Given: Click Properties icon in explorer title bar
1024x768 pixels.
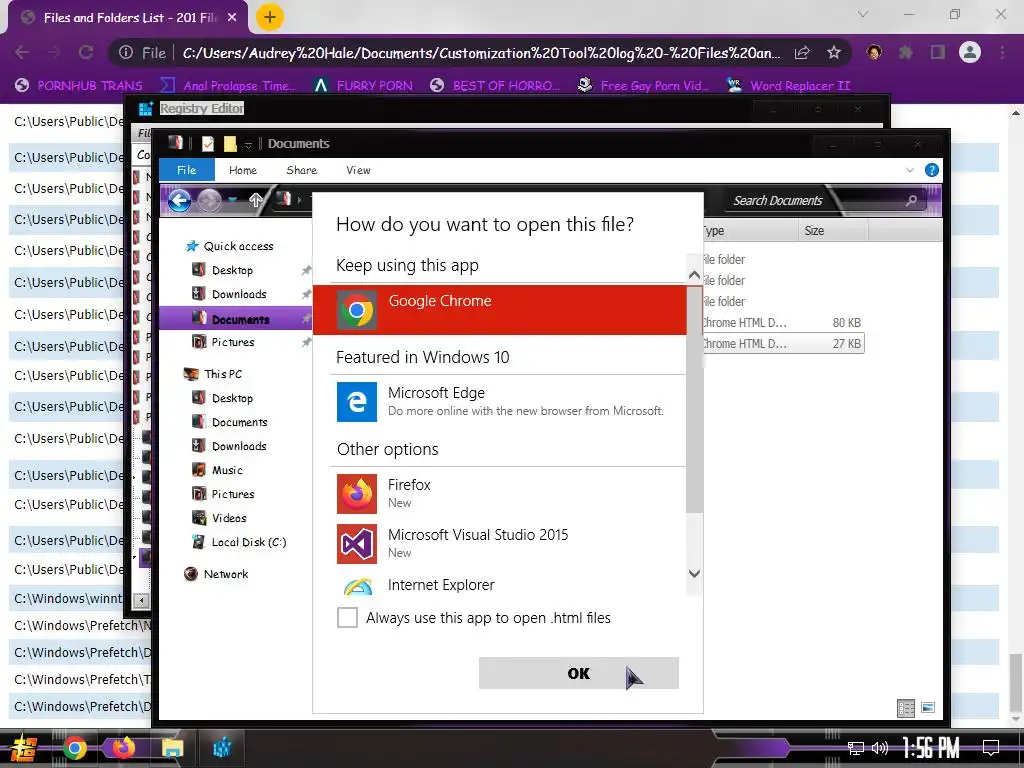Looking at the screenshot, I should tap(208, 144).
